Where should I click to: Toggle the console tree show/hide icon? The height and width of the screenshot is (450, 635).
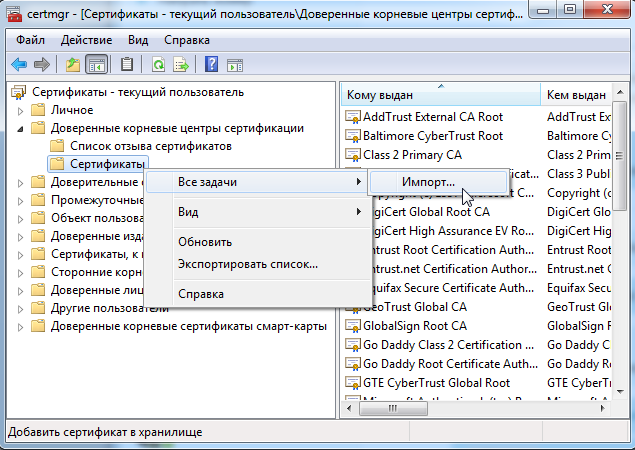click(96, 64)
